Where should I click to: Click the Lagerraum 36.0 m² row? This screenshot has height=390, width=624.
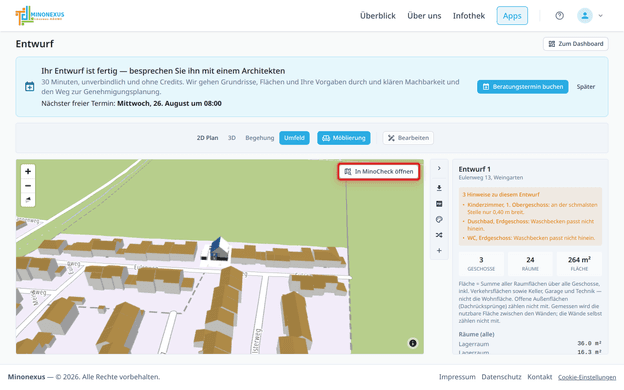click(530, 343)
